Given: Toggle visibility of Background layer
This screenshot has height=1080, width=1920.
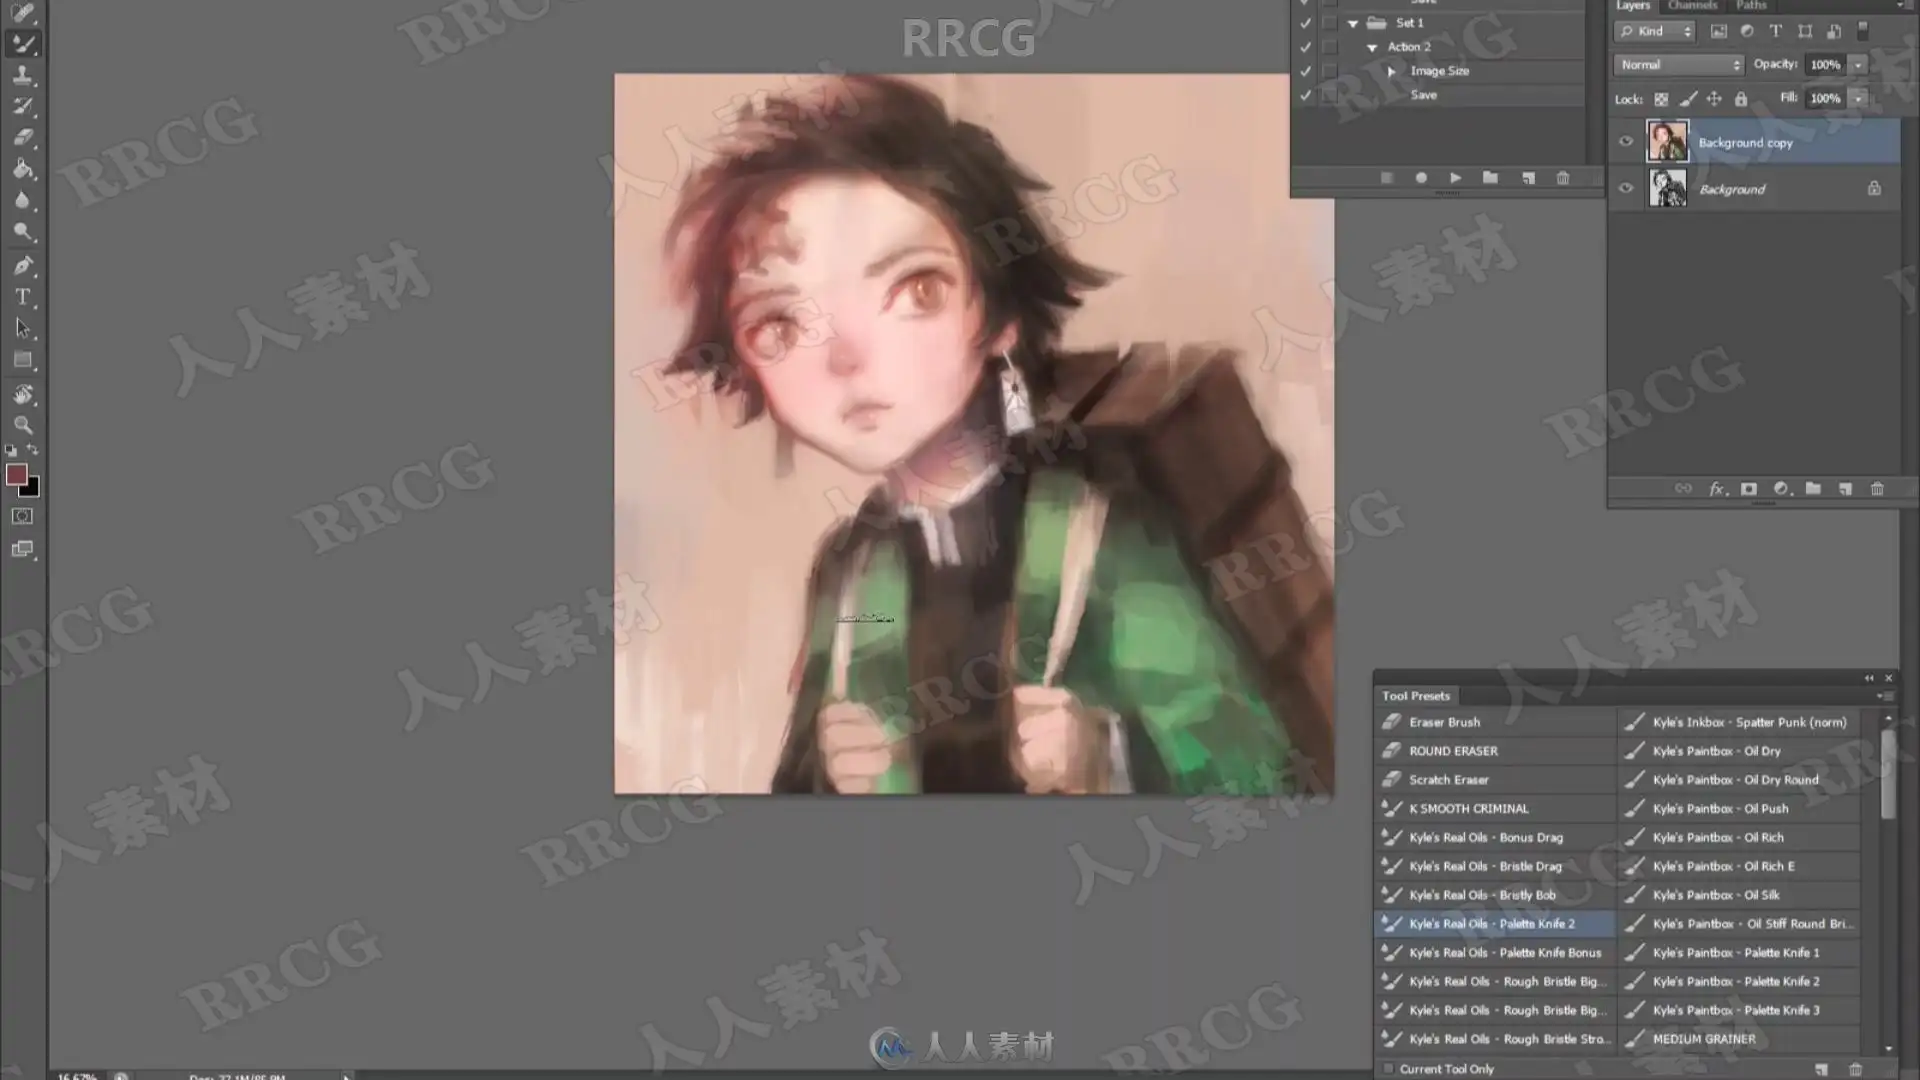Looking at the screenshot, I should coord(1626,188).
